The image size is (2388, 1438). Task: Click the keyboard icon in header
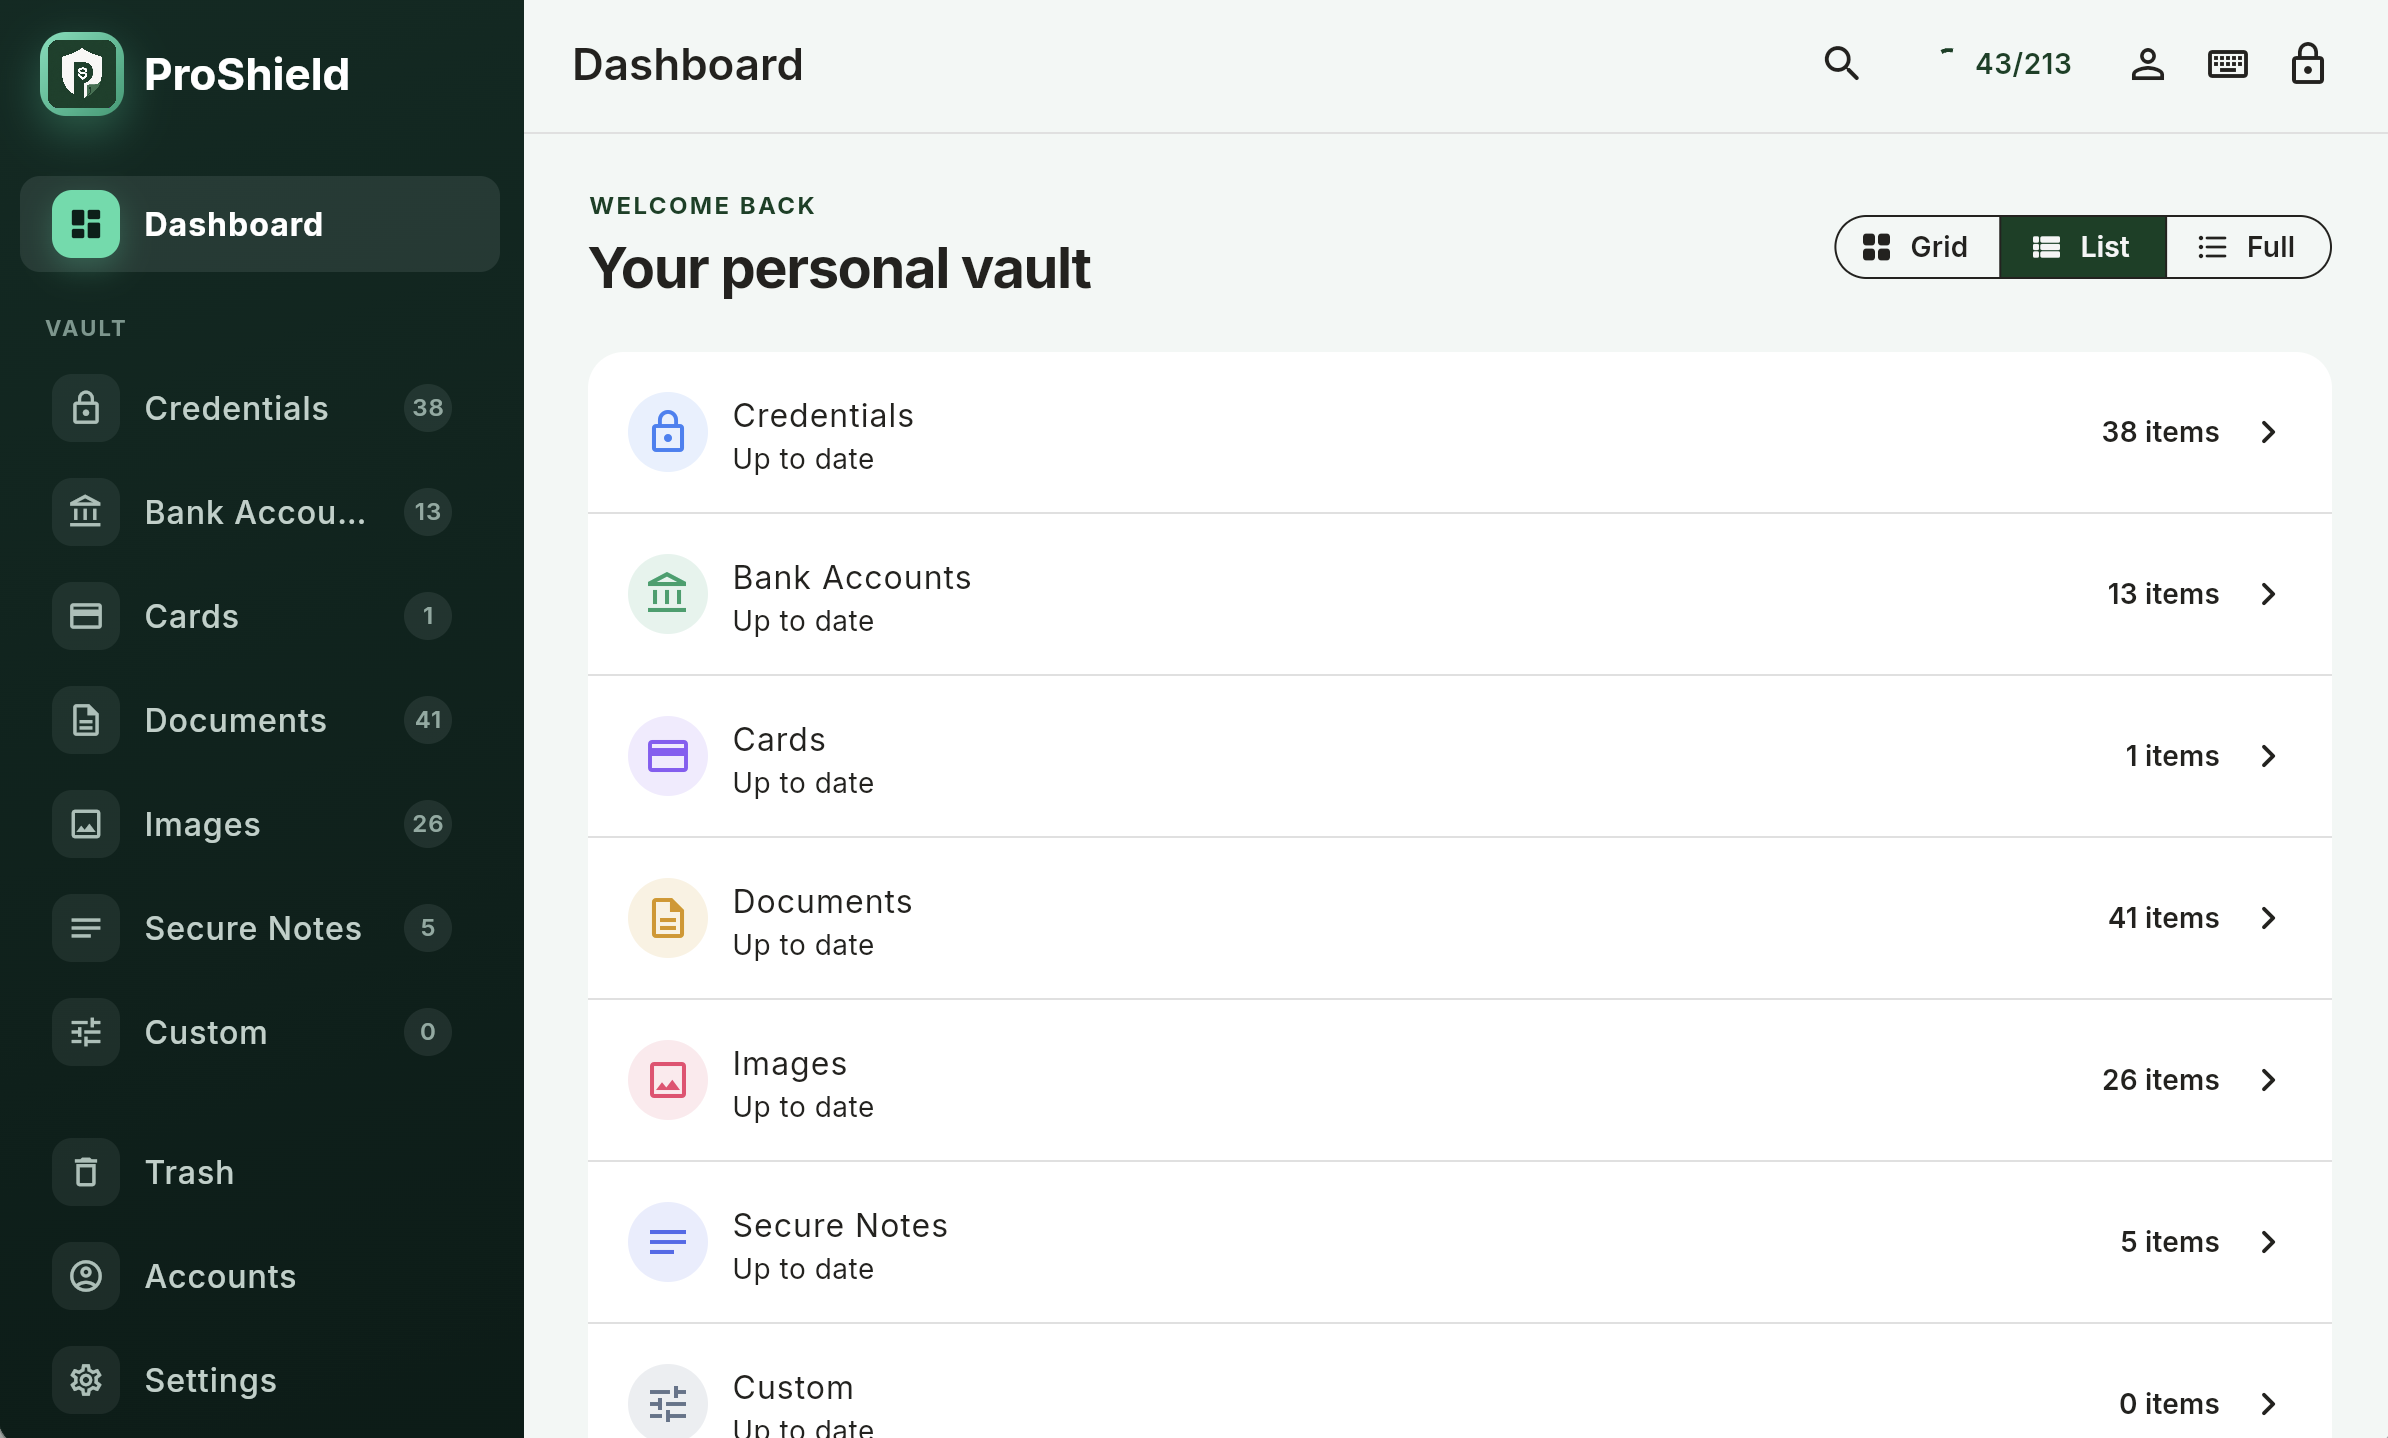pos(2227,64)
